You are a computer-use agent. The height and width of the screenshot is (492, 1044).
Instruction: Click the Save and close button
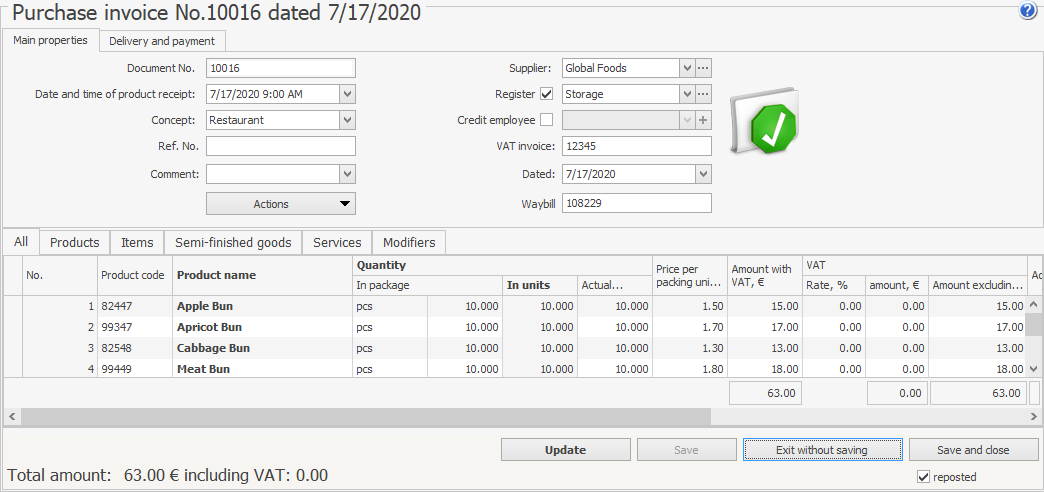click(x=973, y=450)
